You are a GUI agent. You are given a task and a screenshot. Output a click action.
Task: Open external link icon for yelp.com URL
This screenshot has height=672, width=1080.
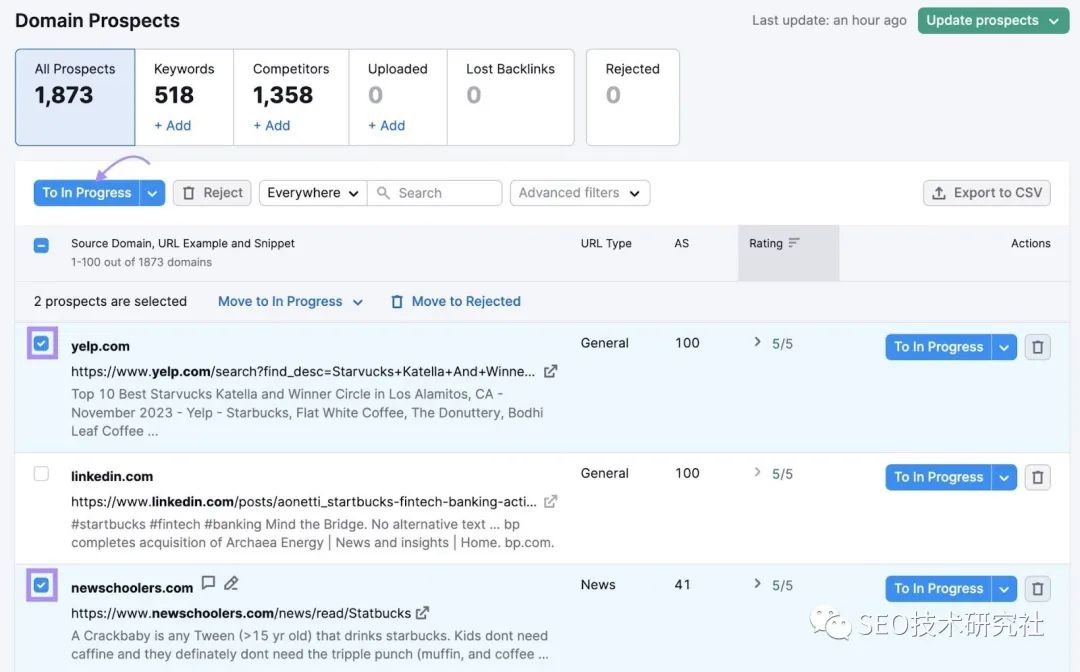pyautogui.click(x=550, y=372)
